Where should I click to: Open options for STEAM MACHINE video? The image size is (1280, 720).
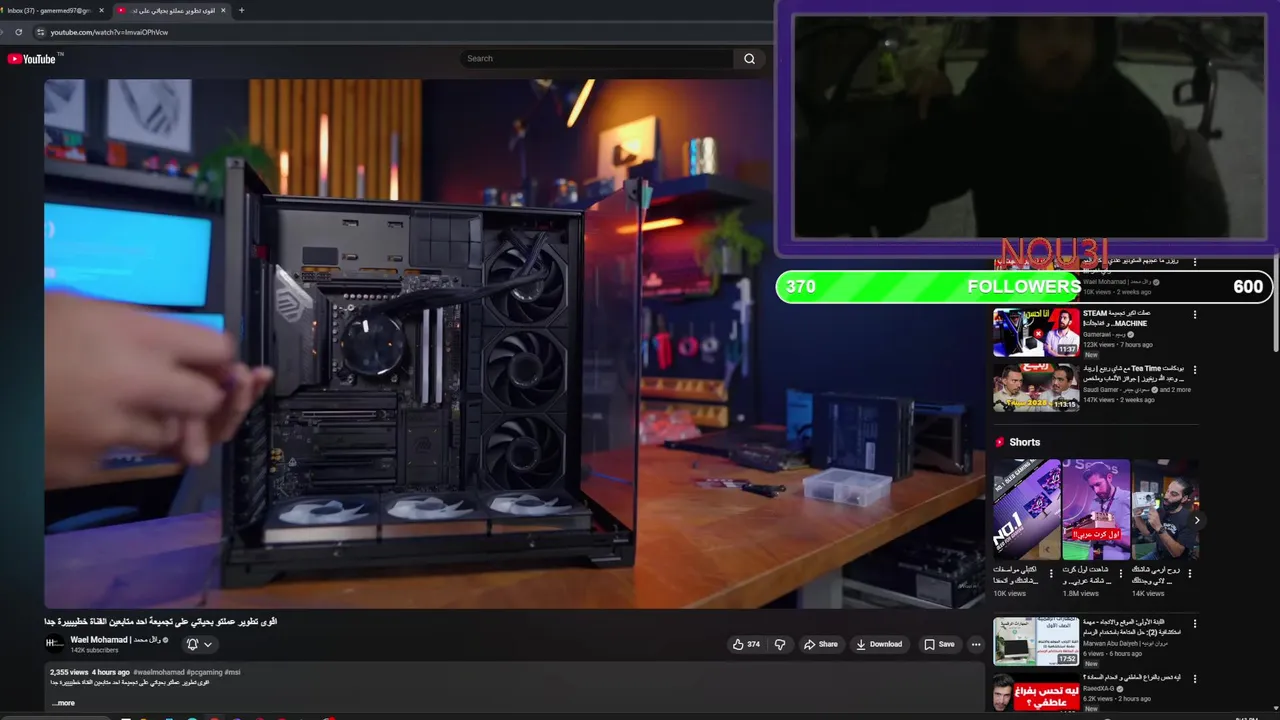tap(1194, 315)
